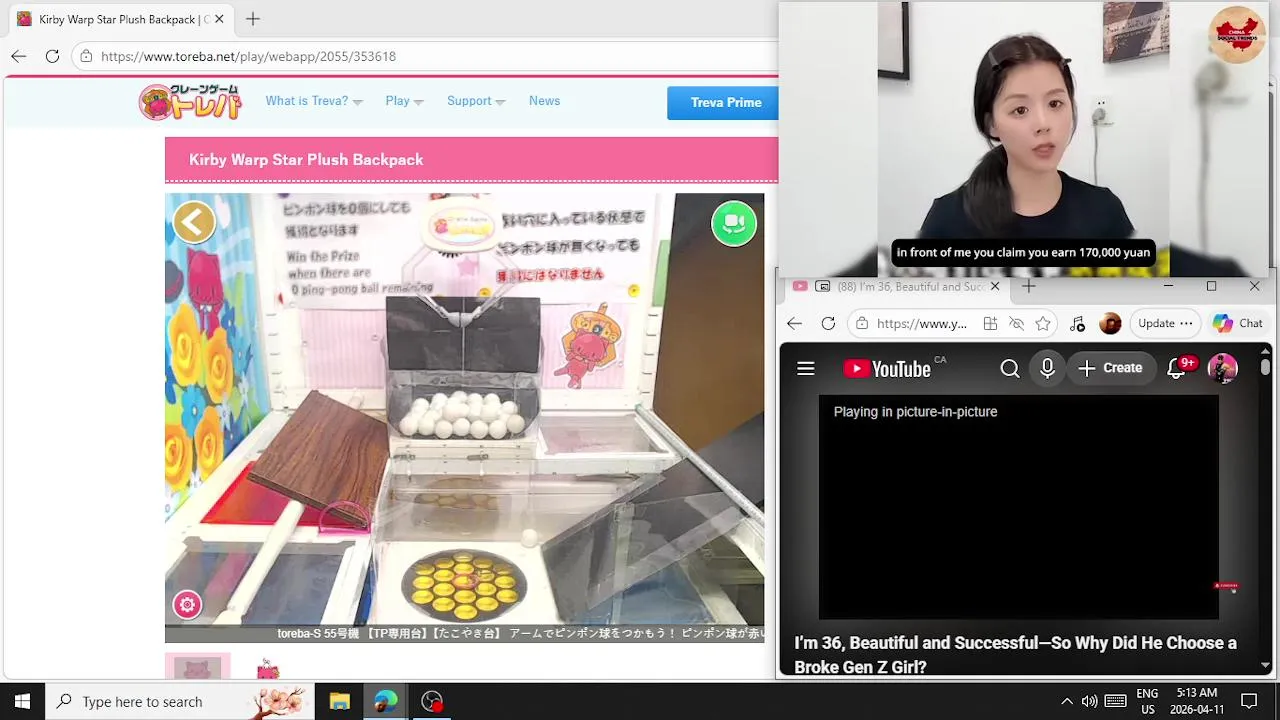This screenshot has width=1280, height=720.
Task: Click the Kirby Warp Star Plush Backpack heading
Action: click(306, 160)
